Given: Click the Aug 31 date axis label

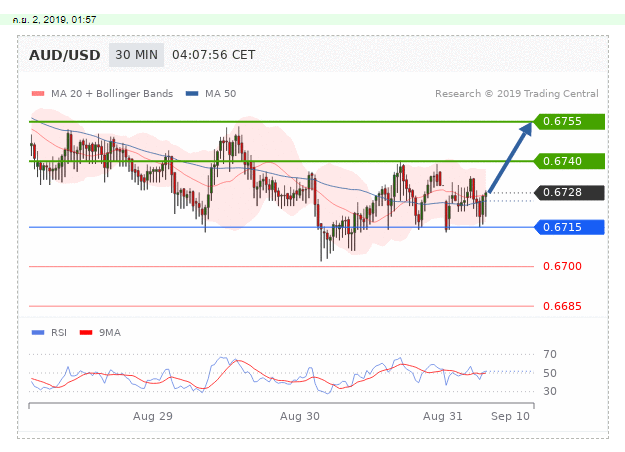Looking at the screenshot, I should point(443,417).
